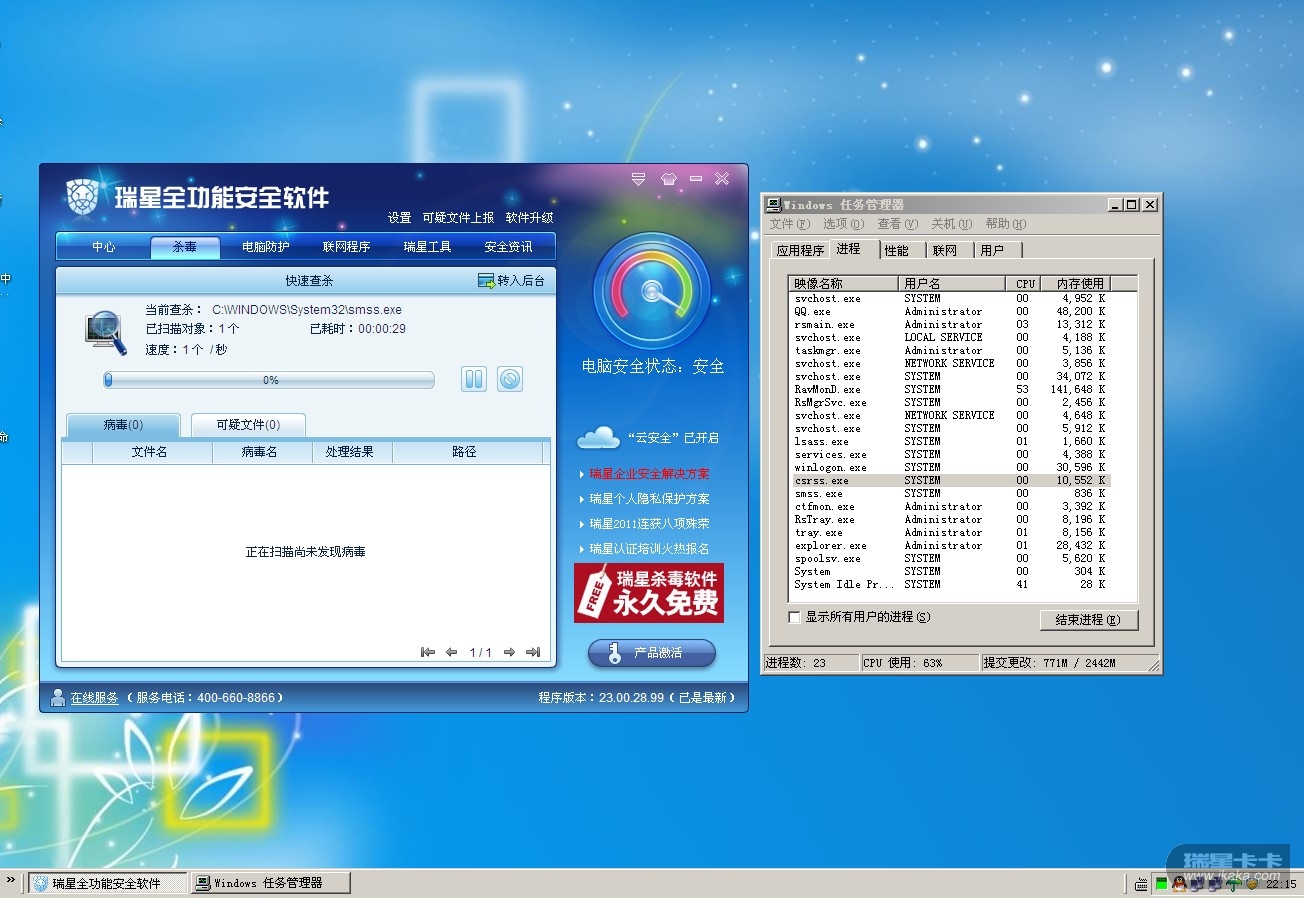Select the 杀毒 tab
1304x898 pixels.
pos(185,247)
